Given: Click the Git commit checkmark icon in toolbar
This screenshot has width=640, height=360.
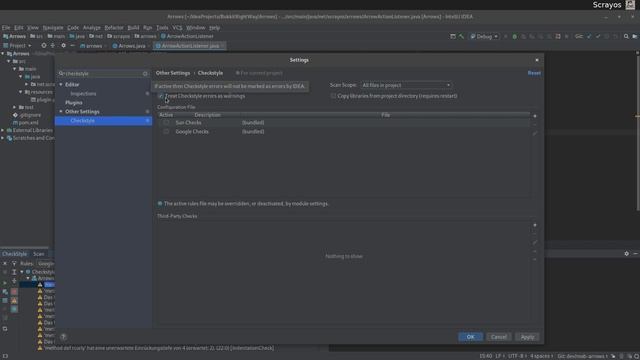Looking at the screenshot, I should [598, 36].
